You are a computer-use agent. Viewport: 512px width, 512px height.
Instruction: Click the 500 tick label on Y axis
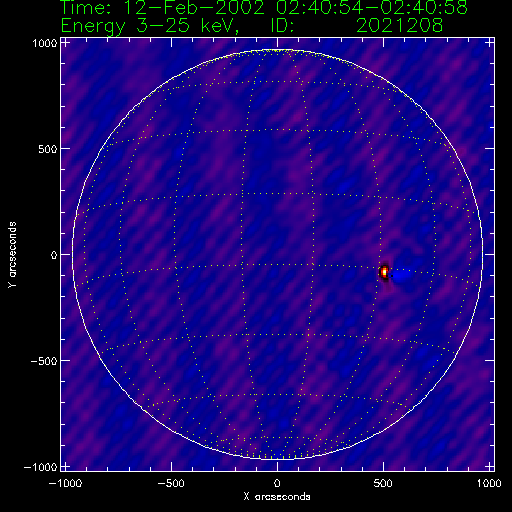48,149
